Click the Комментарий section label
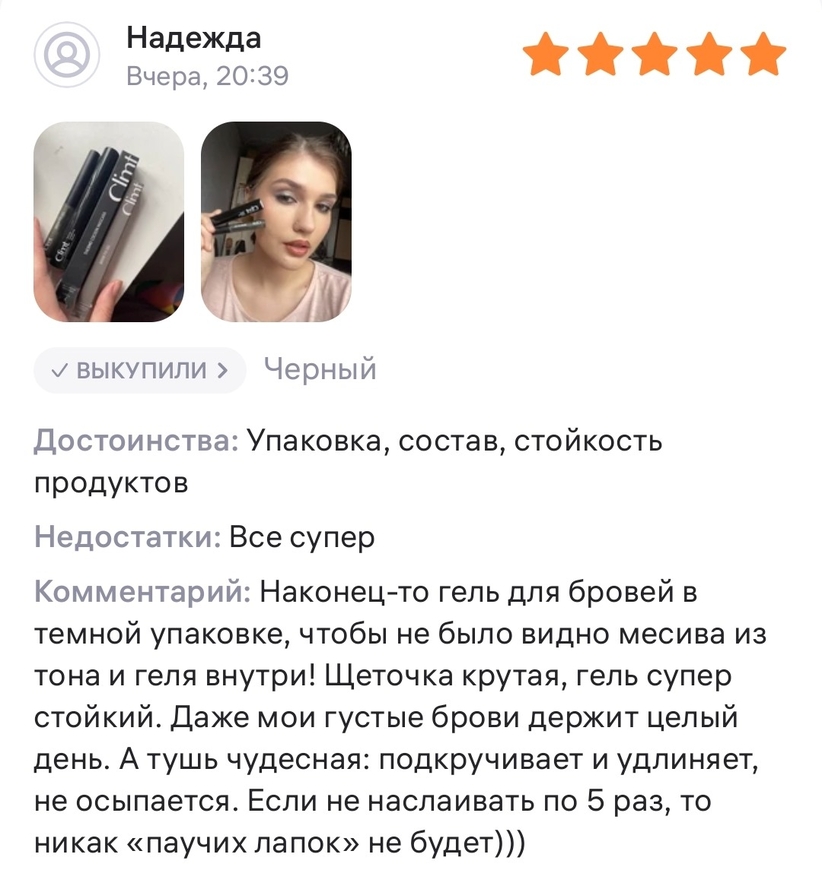 click(x=143, y=591)
